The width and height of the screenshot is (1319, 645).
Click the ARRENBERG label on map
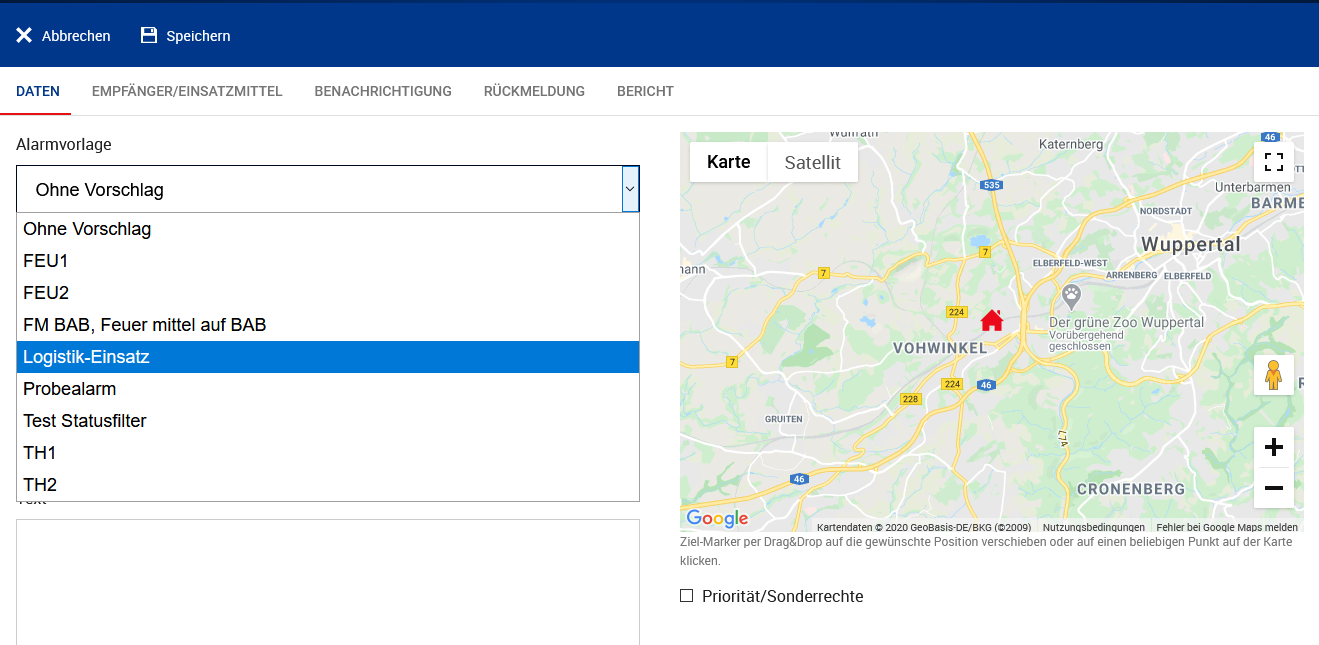(x=1131, y=275)
